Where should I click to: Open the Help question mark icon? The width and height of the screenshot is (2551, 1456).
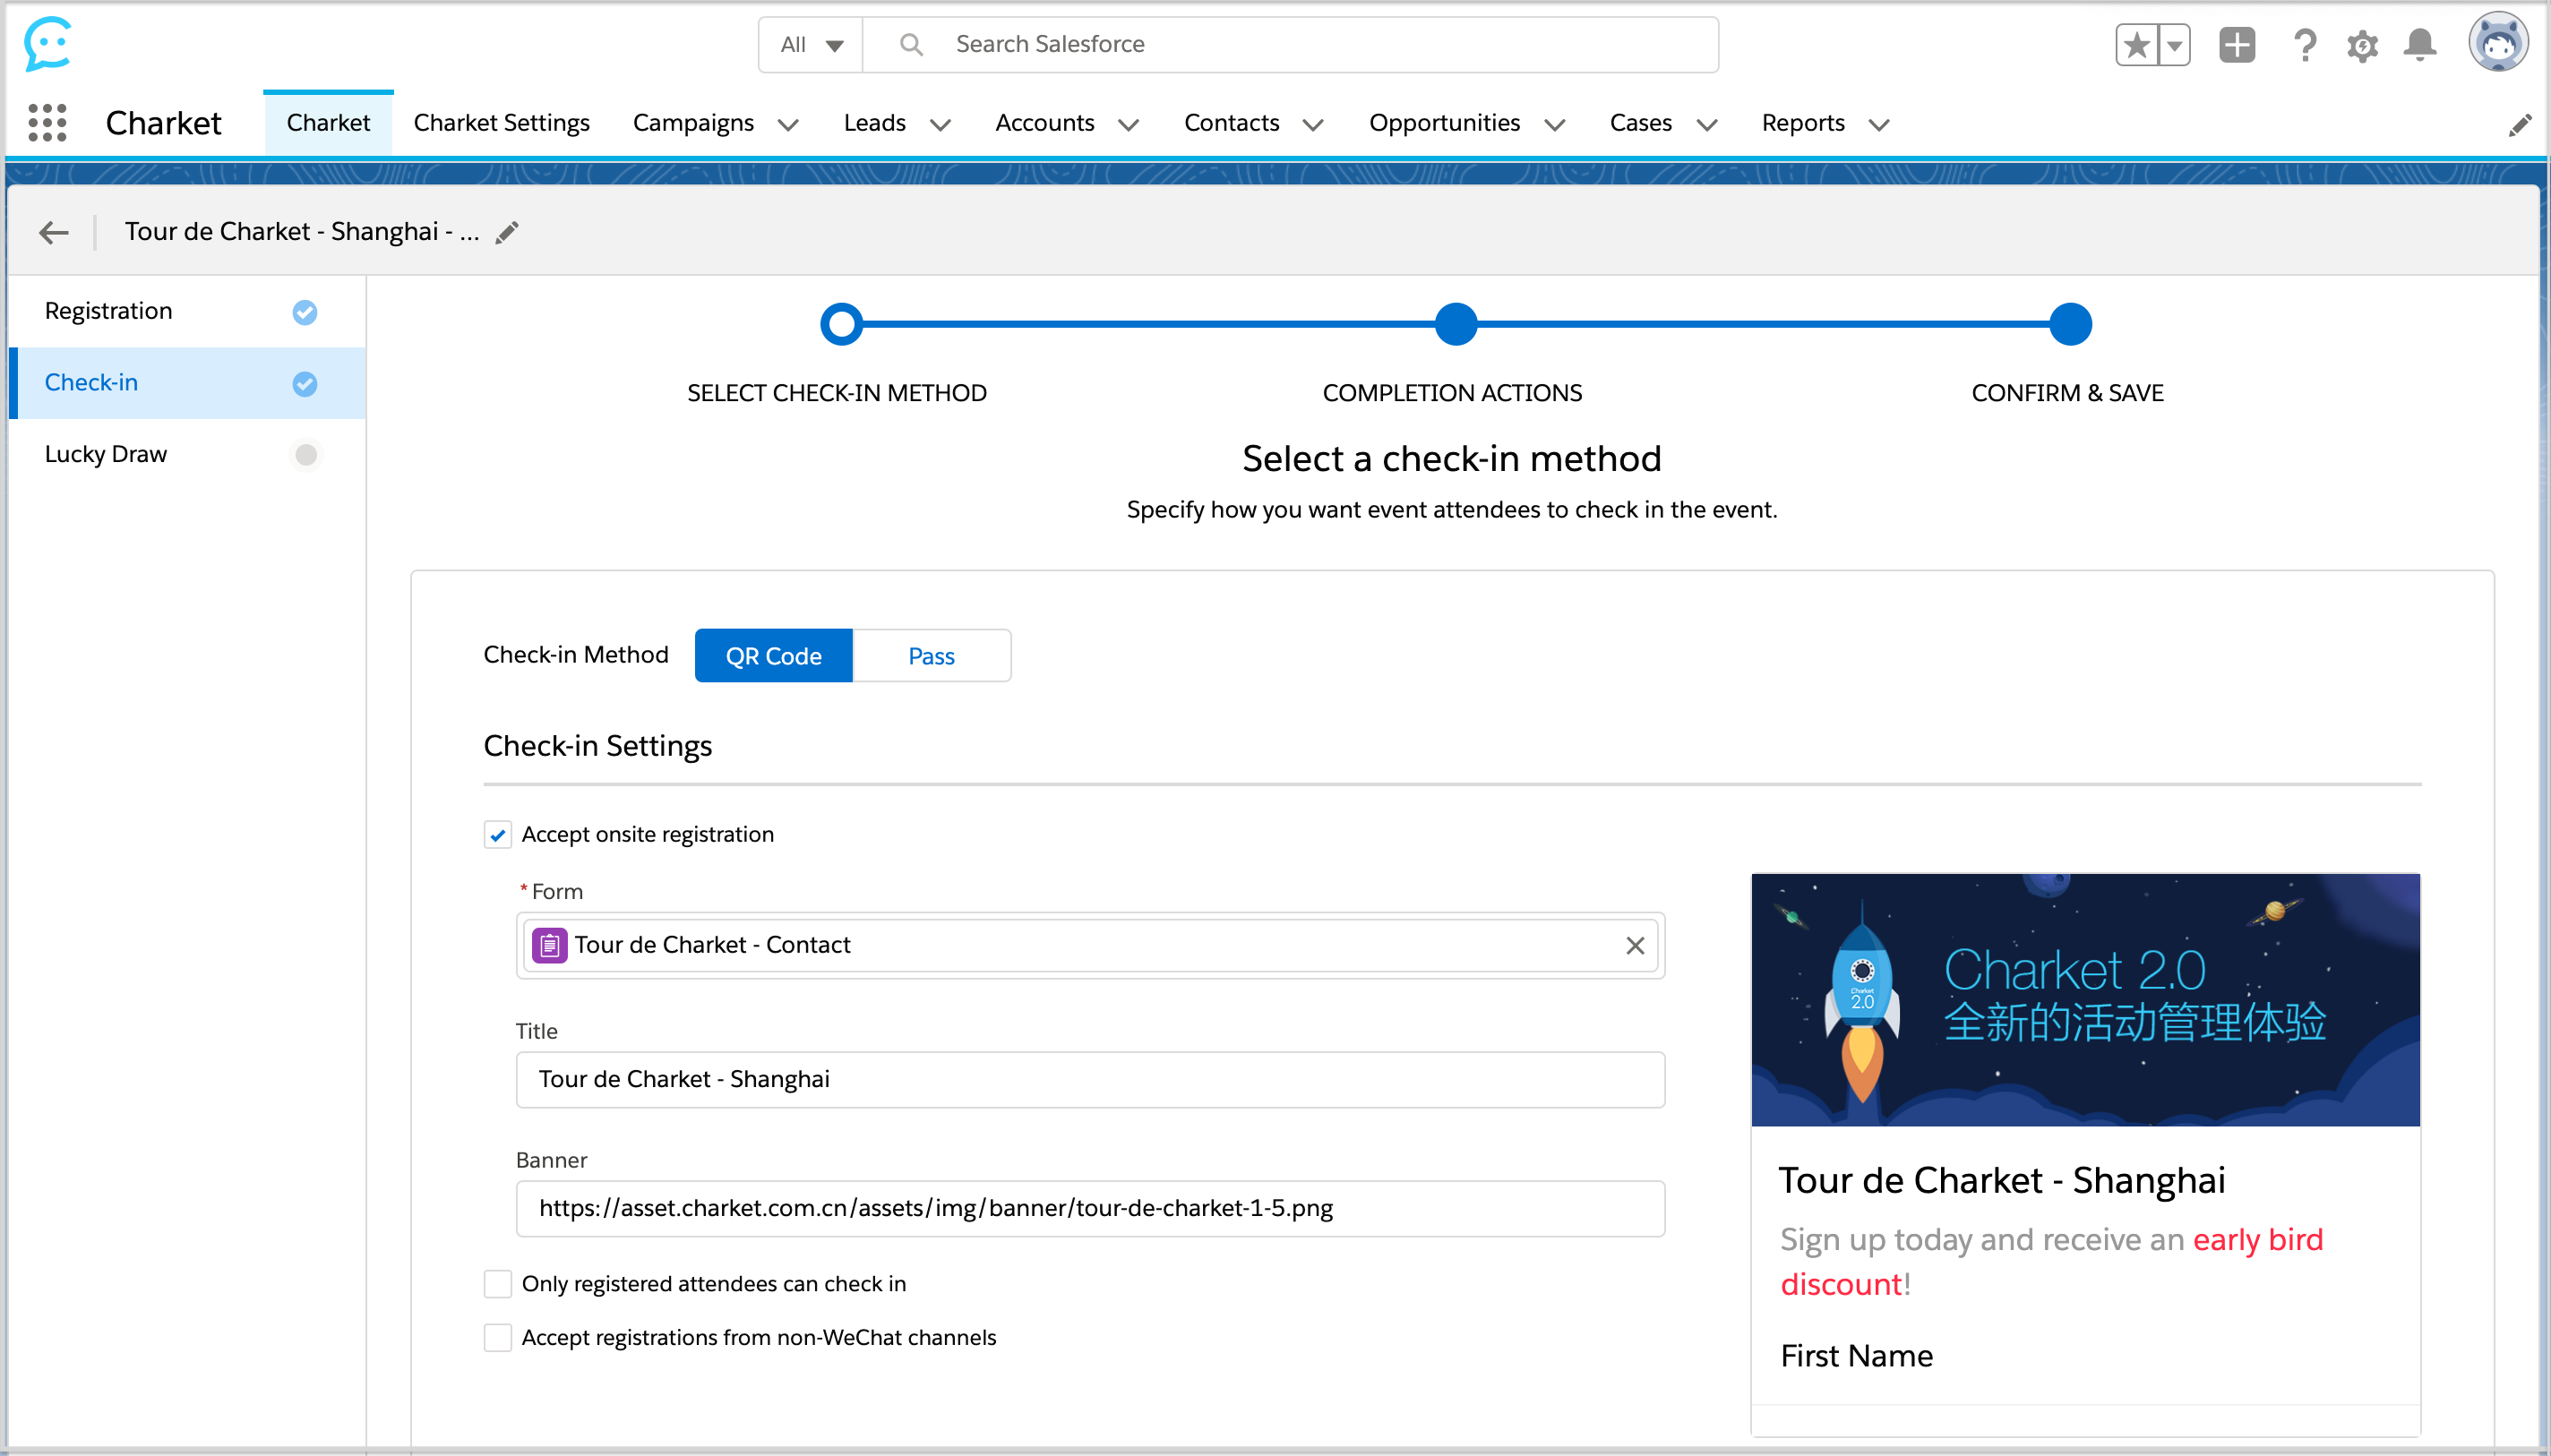[2304, 45]
